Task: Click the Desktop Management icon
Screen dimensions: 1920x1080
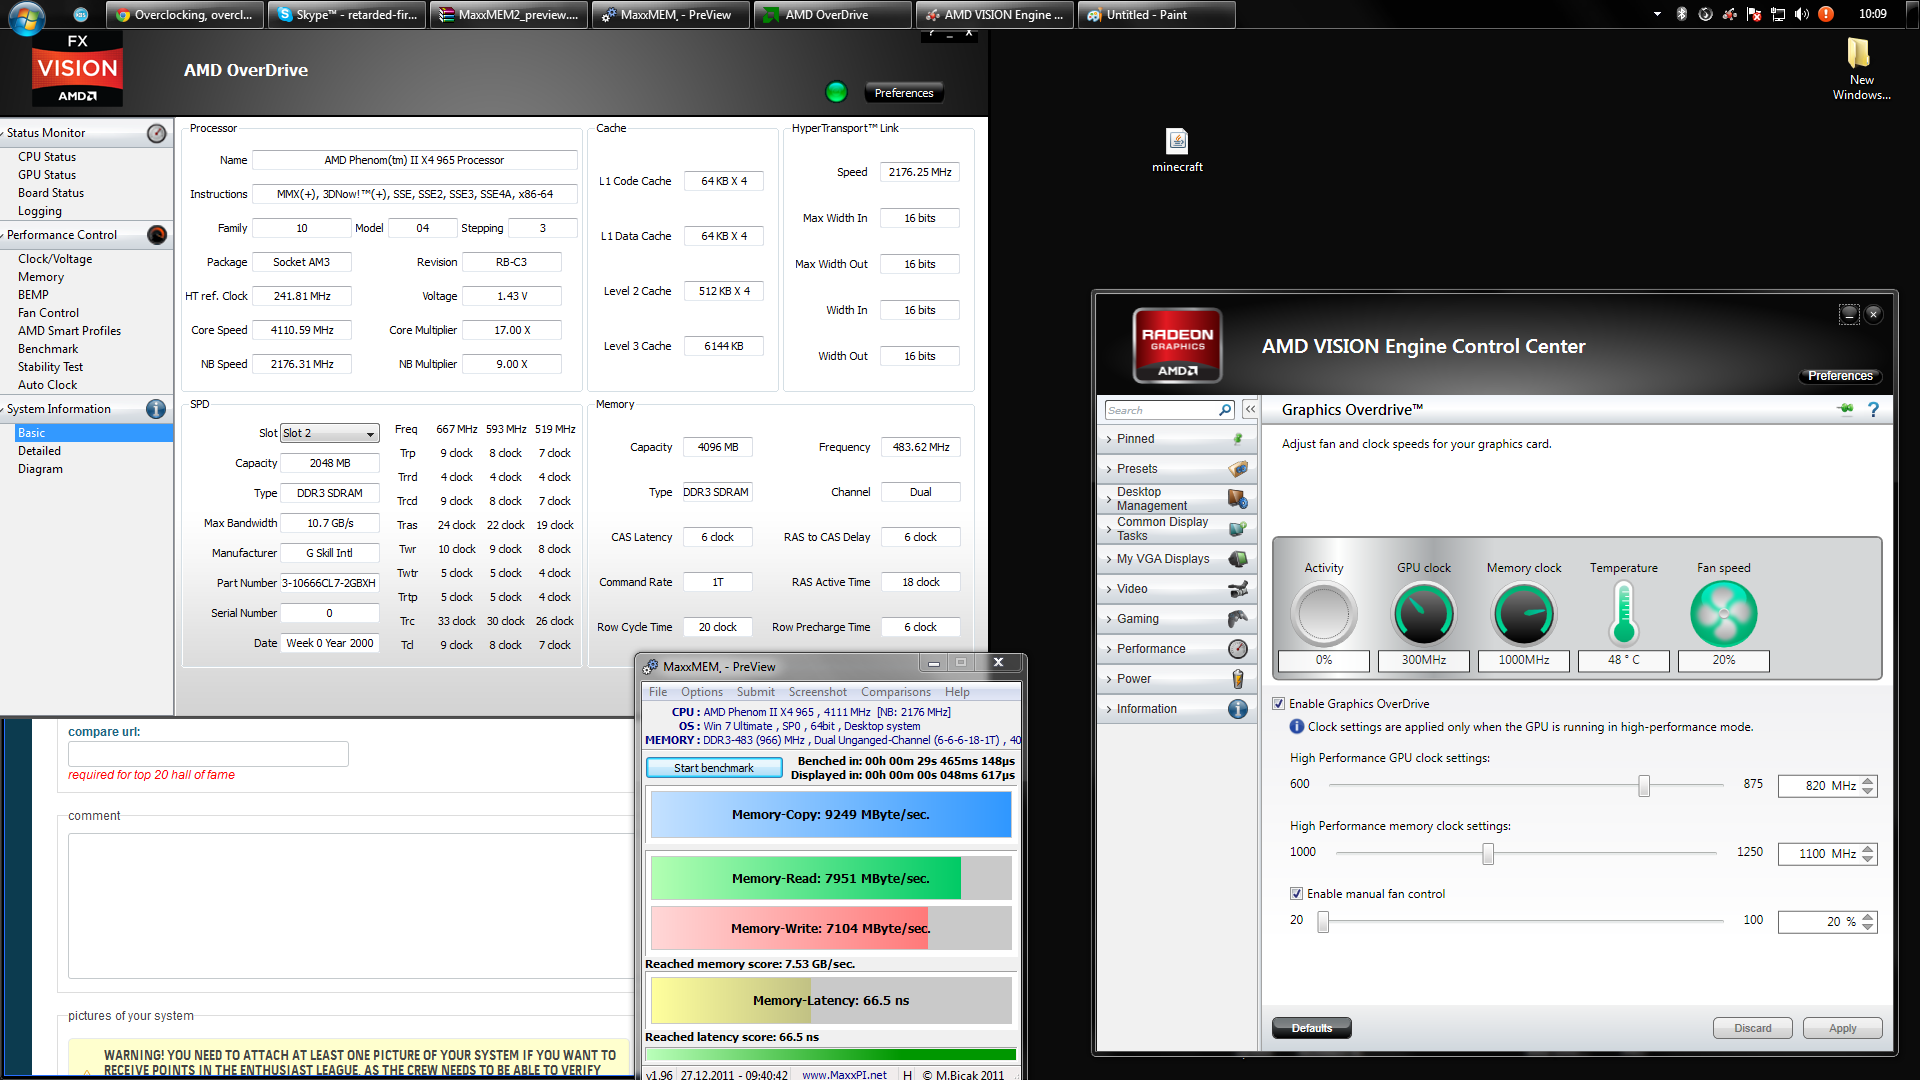Action: [x=1238, y=499]
